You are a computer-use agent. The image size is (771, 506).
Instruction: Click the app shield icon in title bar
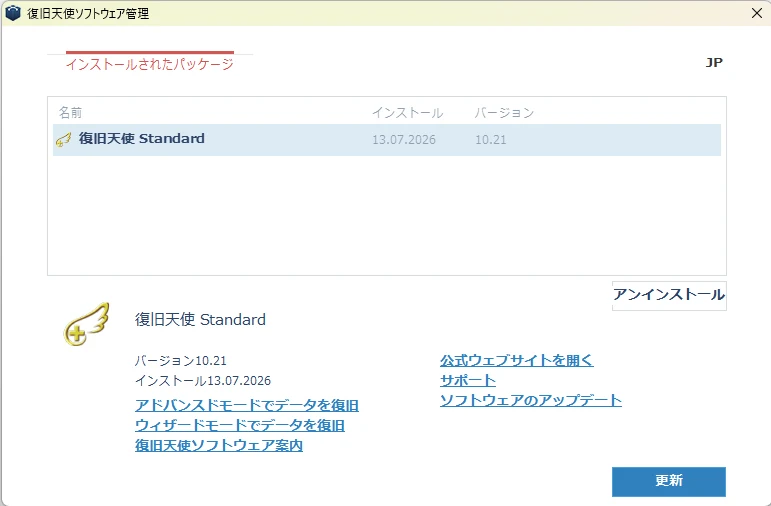point(13,13)
